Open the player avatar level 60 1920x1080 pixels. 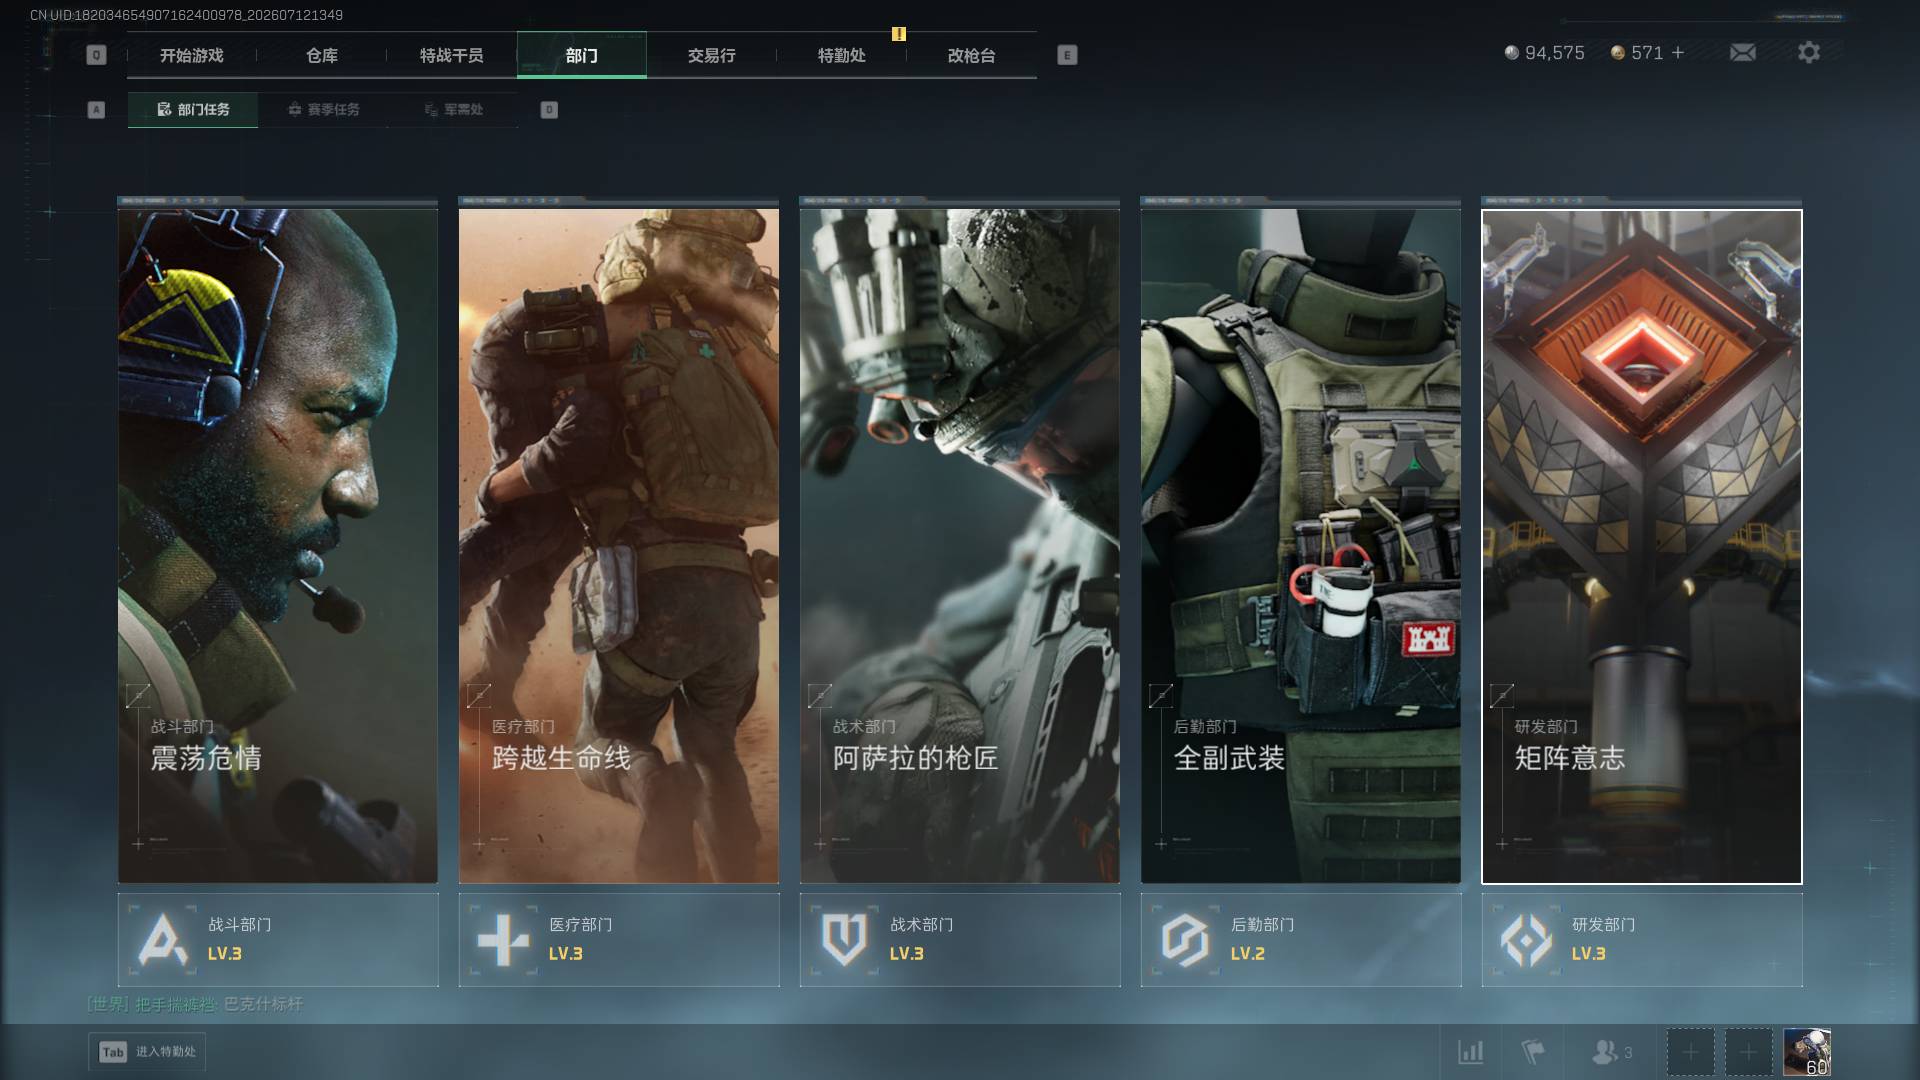1807,1052
